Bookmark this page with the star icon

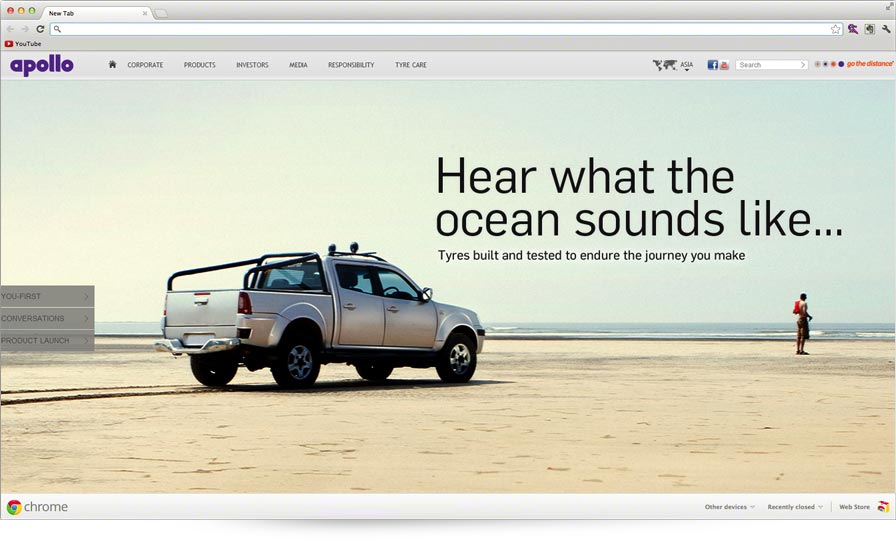click(x=835, y=29)
